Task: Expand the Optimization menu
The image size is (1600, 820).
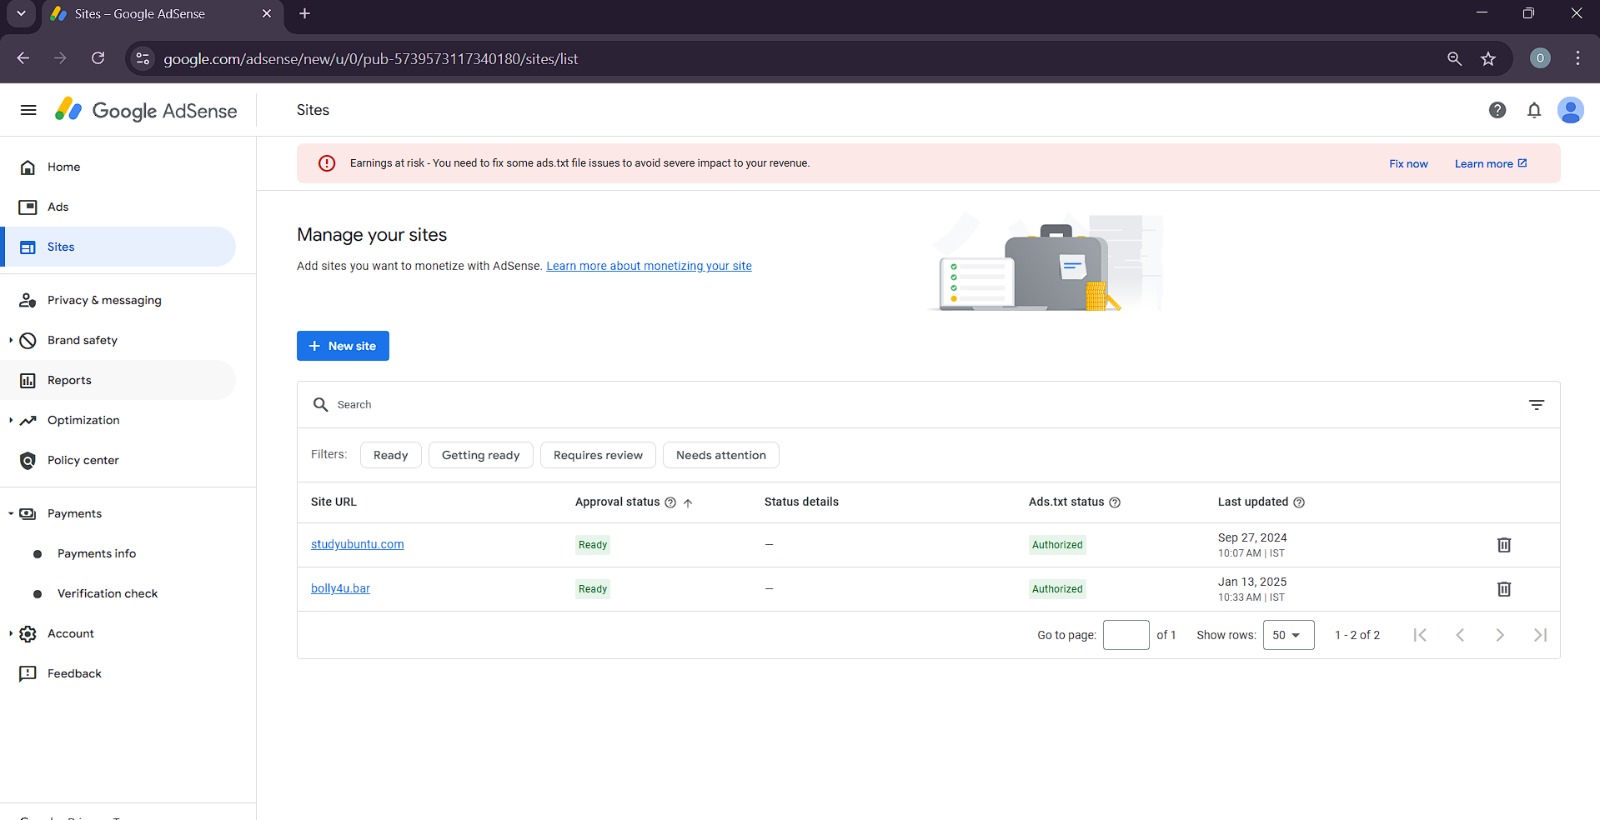Action: (x=11, y=420)
